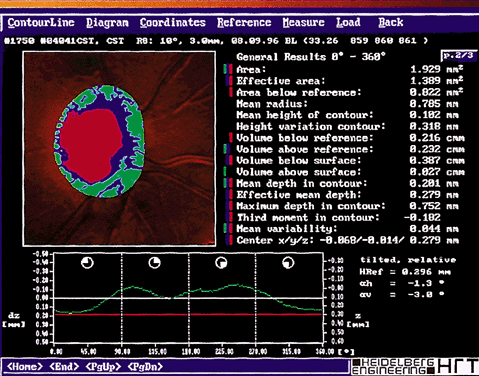Go Back using the menu bar

[x=391, y=23]
